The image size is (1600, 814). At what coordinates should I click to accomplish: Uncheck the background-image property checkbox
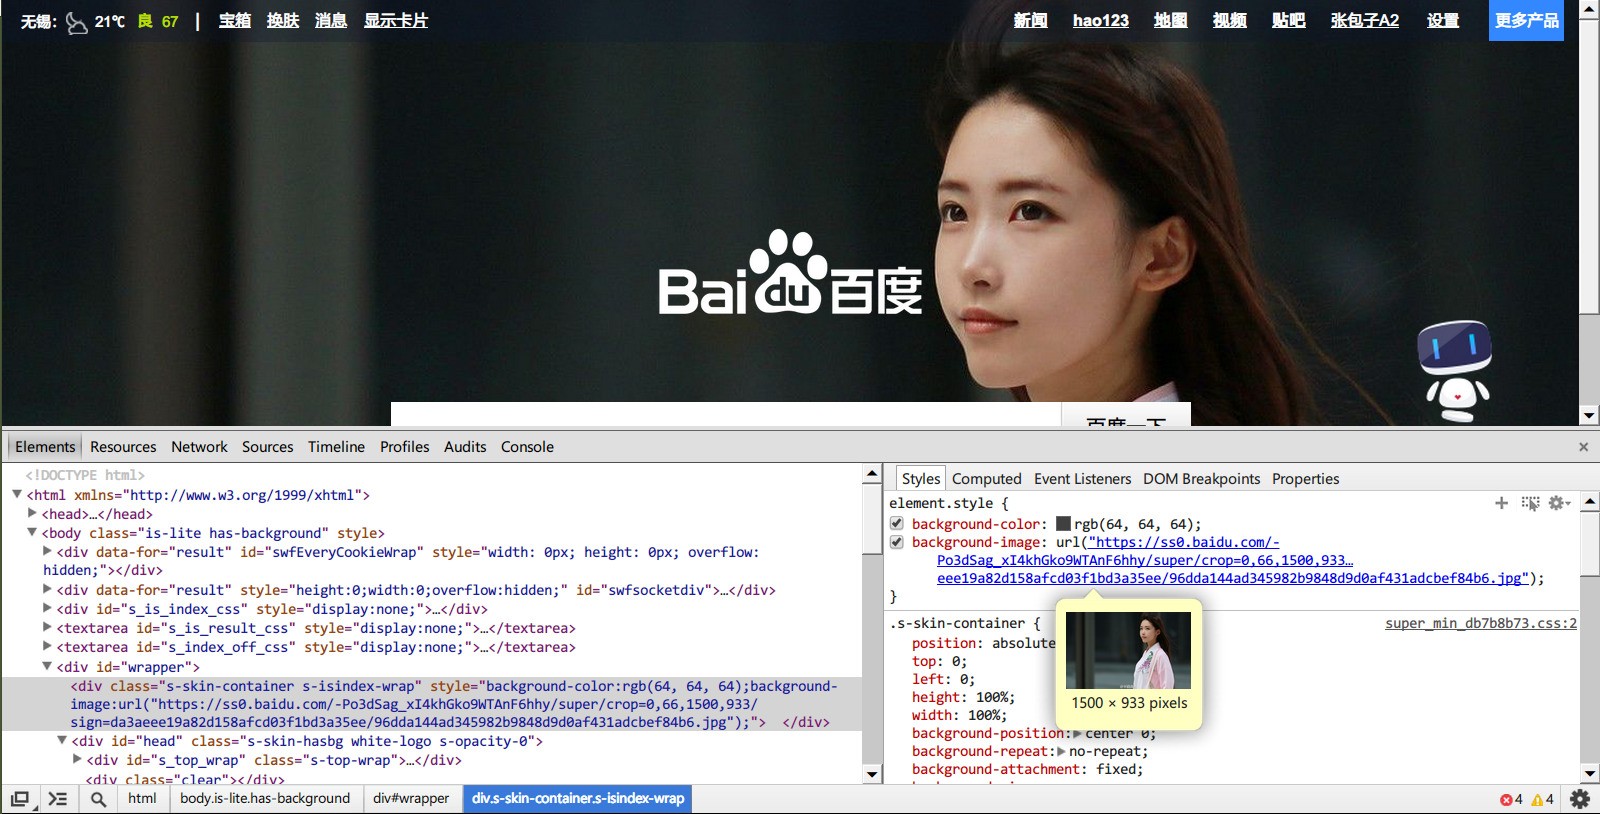pyautogui.click(x=897, y=542)
